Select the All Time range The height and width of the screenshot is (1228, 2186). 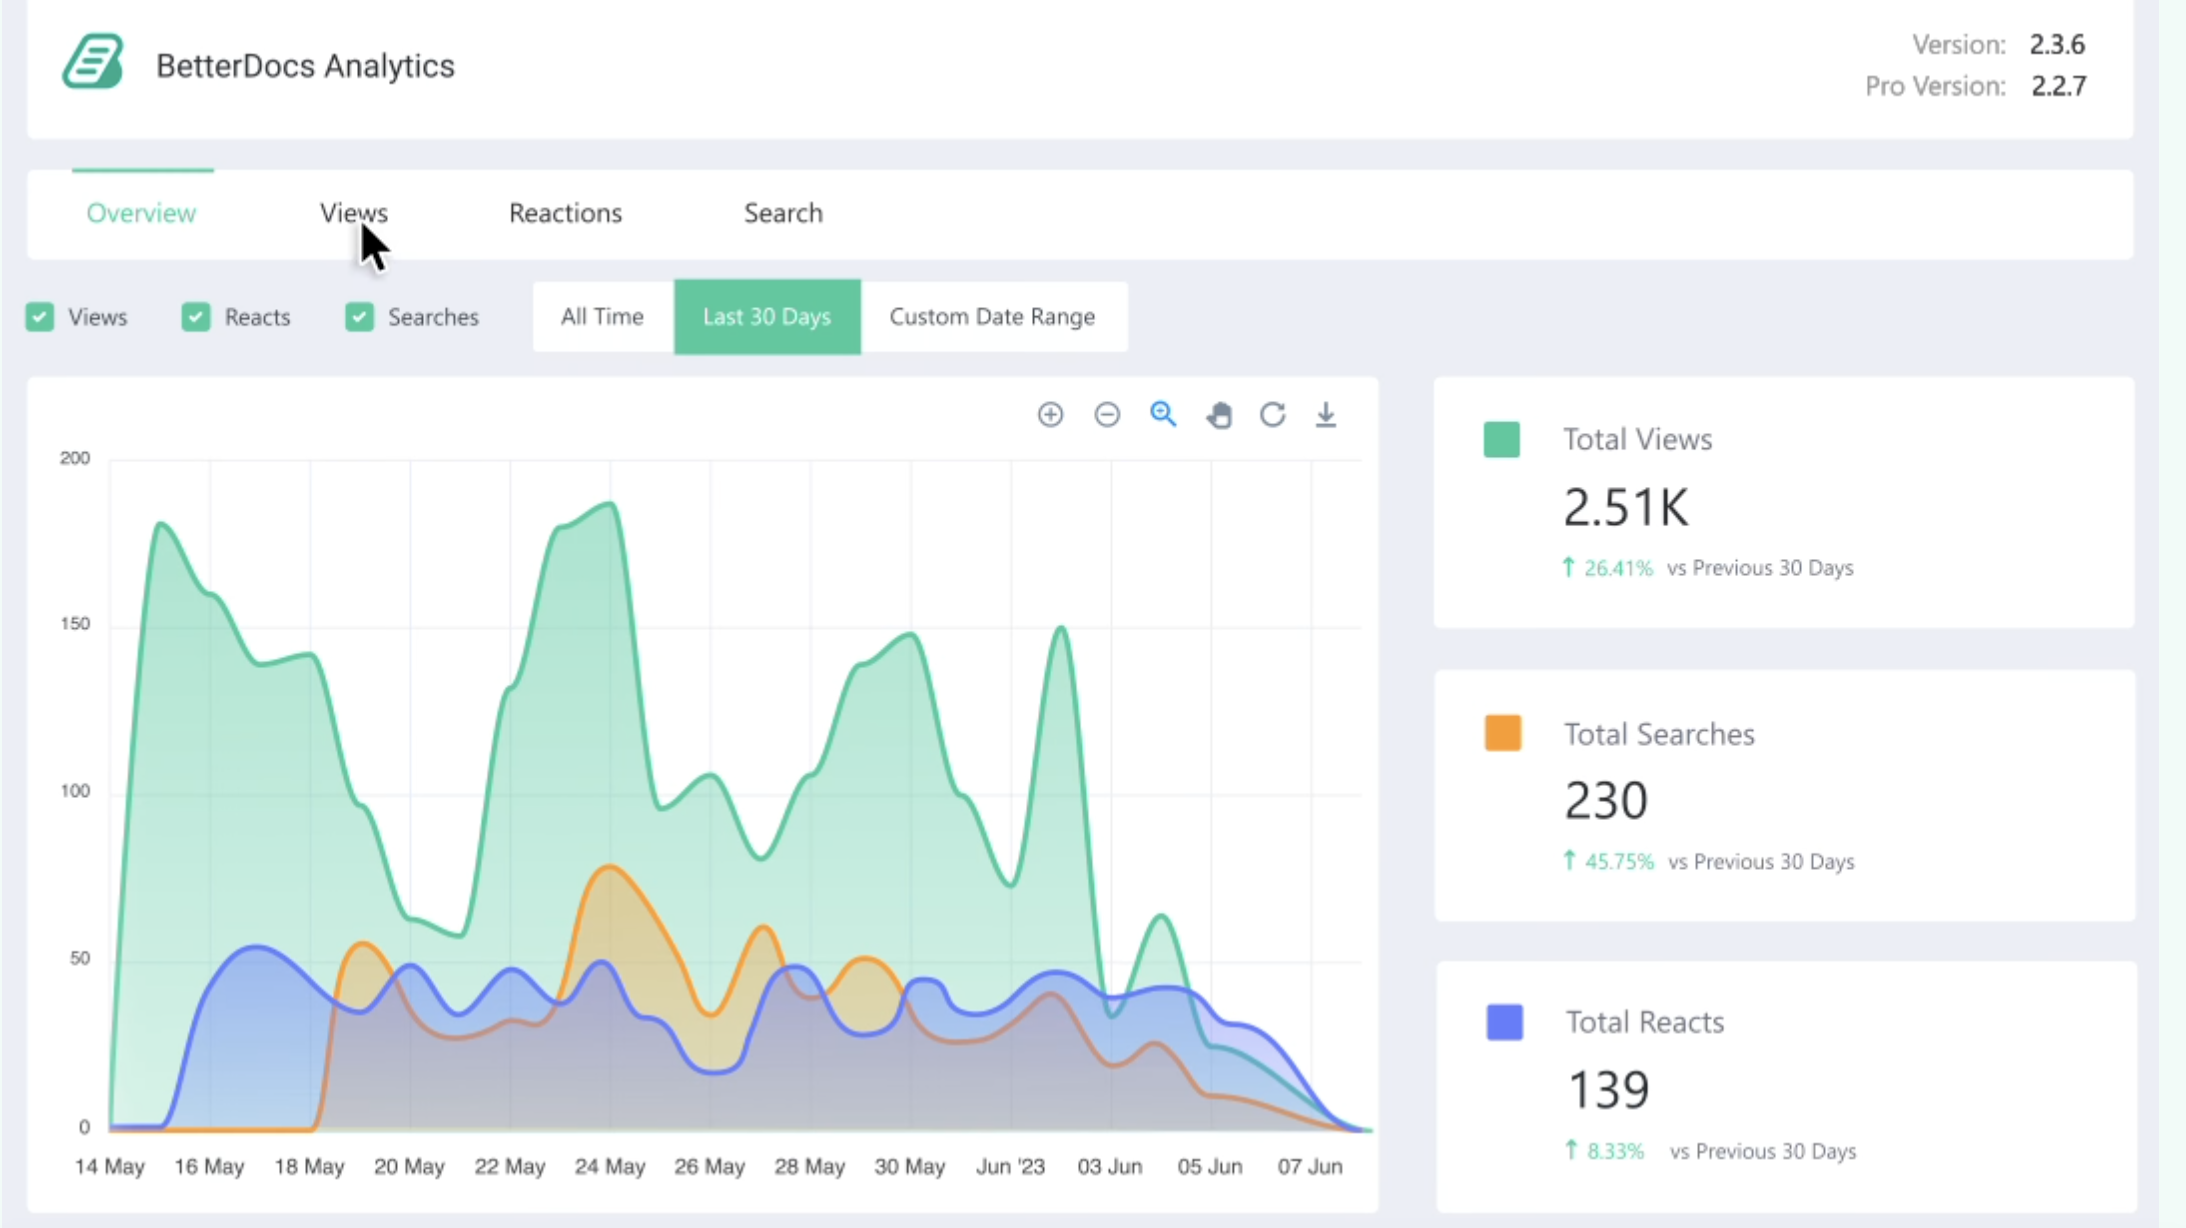pos(603,317)
